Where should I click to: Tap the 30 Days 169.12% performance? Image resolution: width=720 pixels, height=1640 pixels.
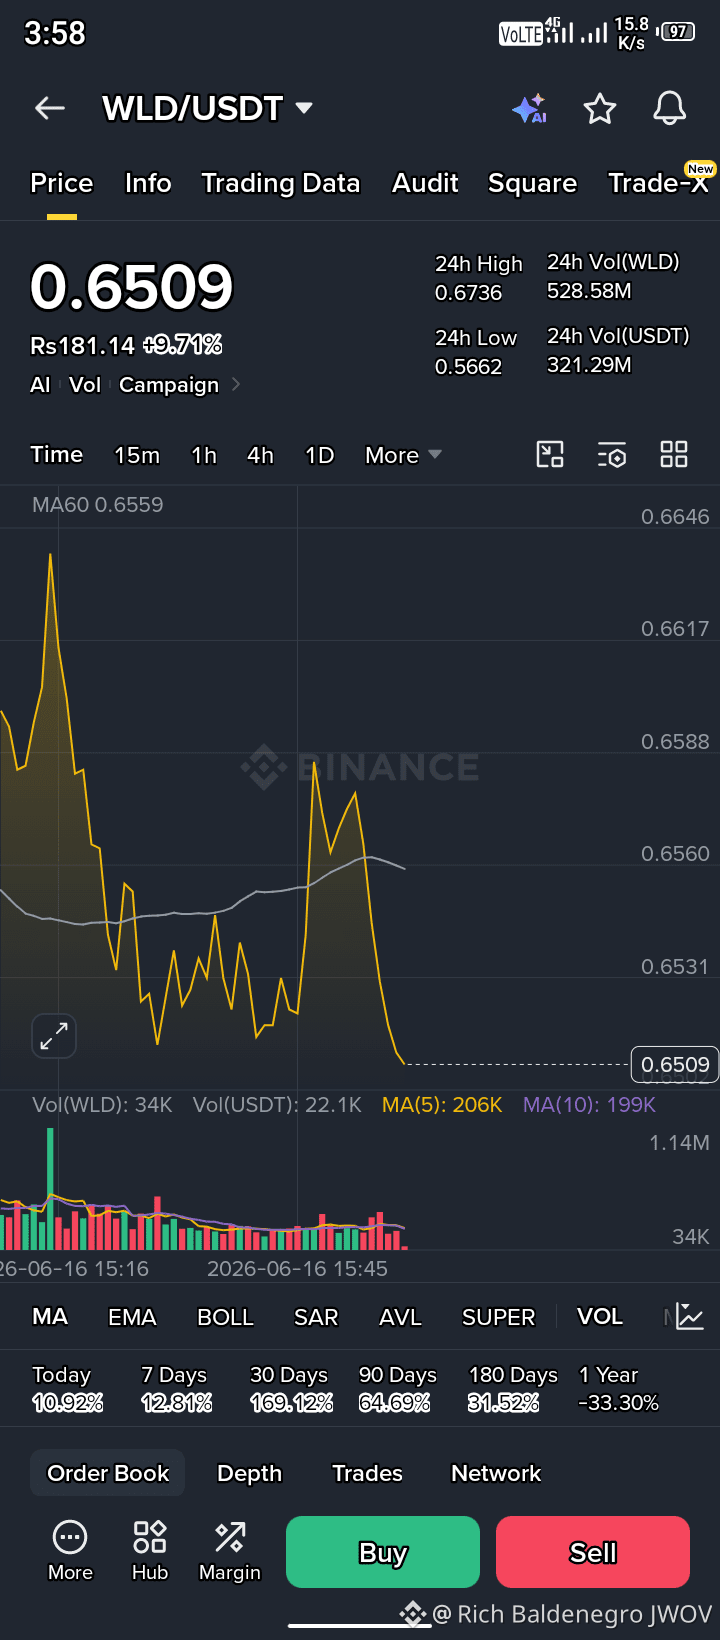tap(291, 1389)
